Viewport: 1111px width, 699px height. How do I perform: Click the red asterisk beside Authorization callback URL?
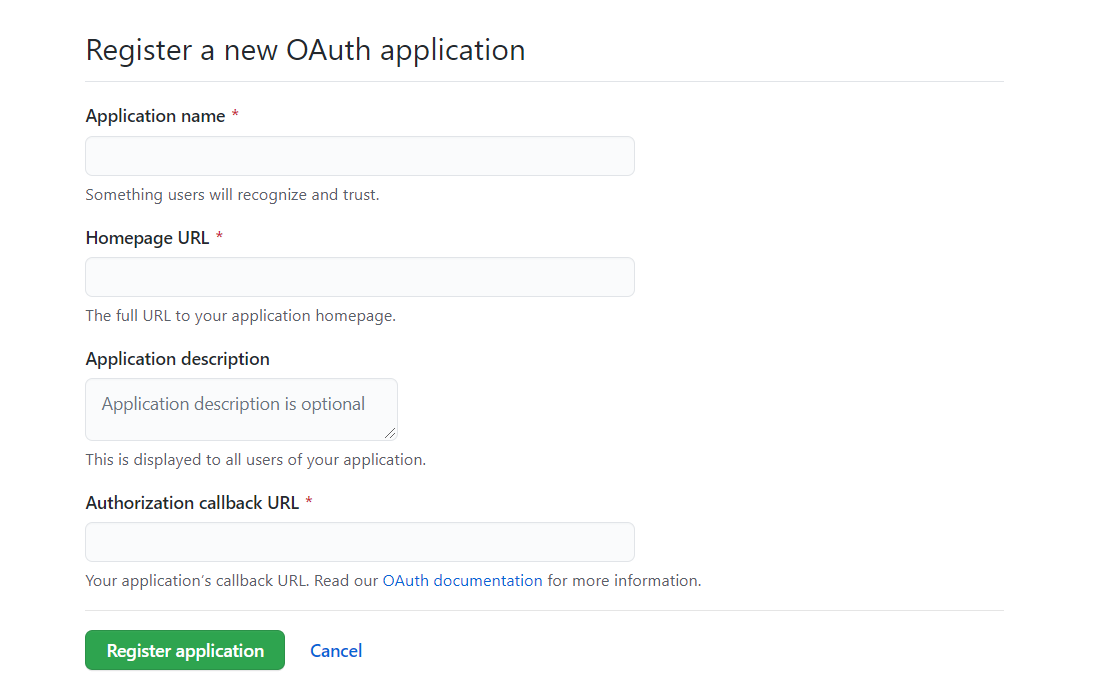point(309,503)
